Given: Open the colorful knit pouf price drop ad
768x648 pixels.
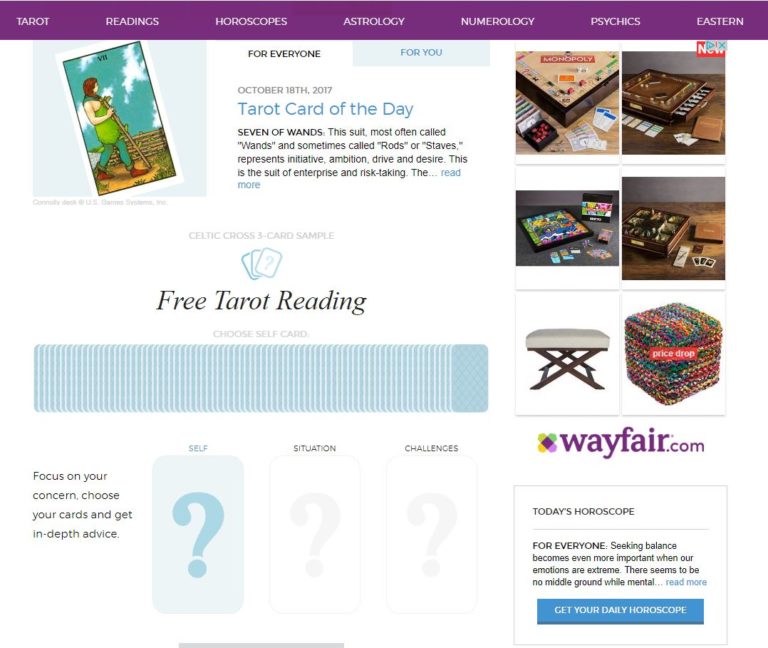Looking at the screenshot, I should click(x=673, y=354).
